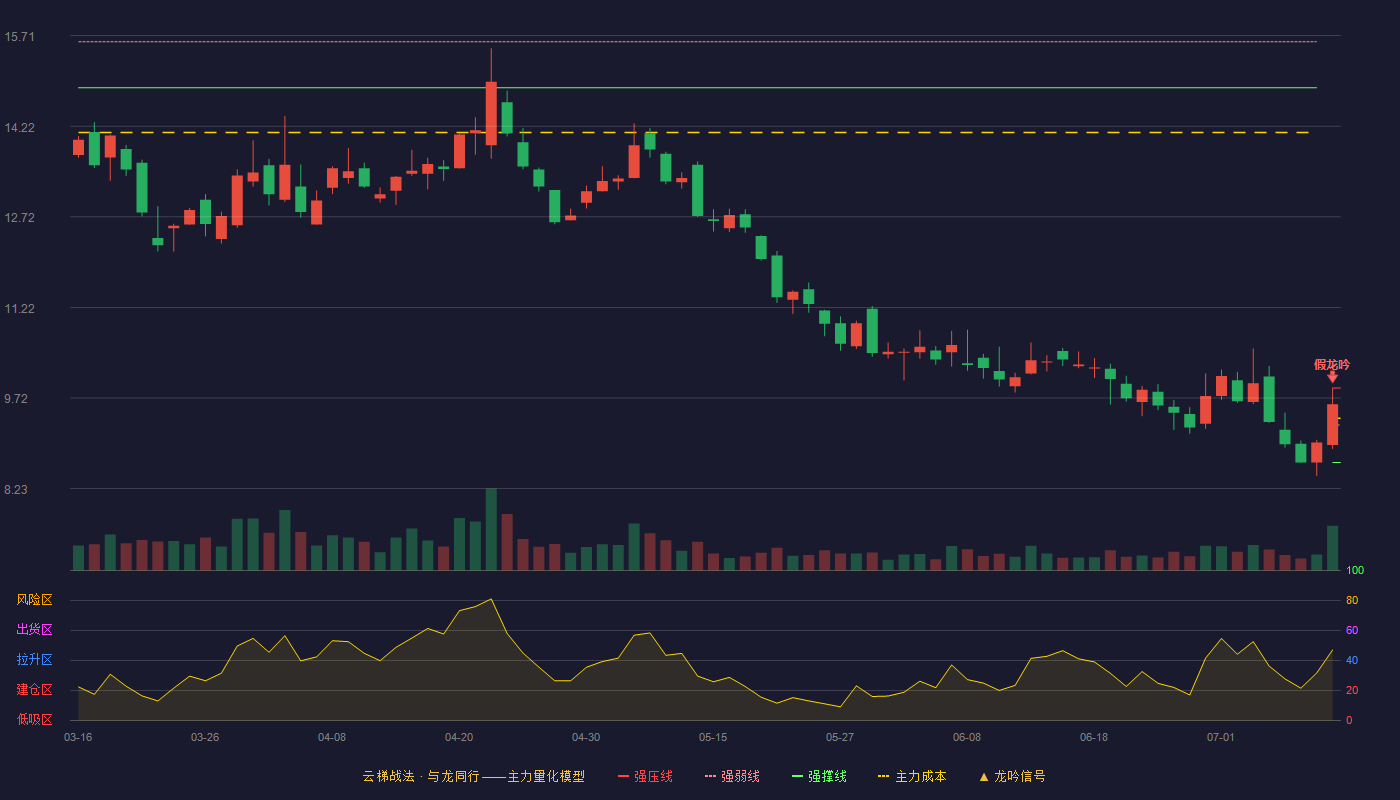Click the 15.71 price axis label
The height and width of the screenshot is (800, 1400).
(19, 37)
